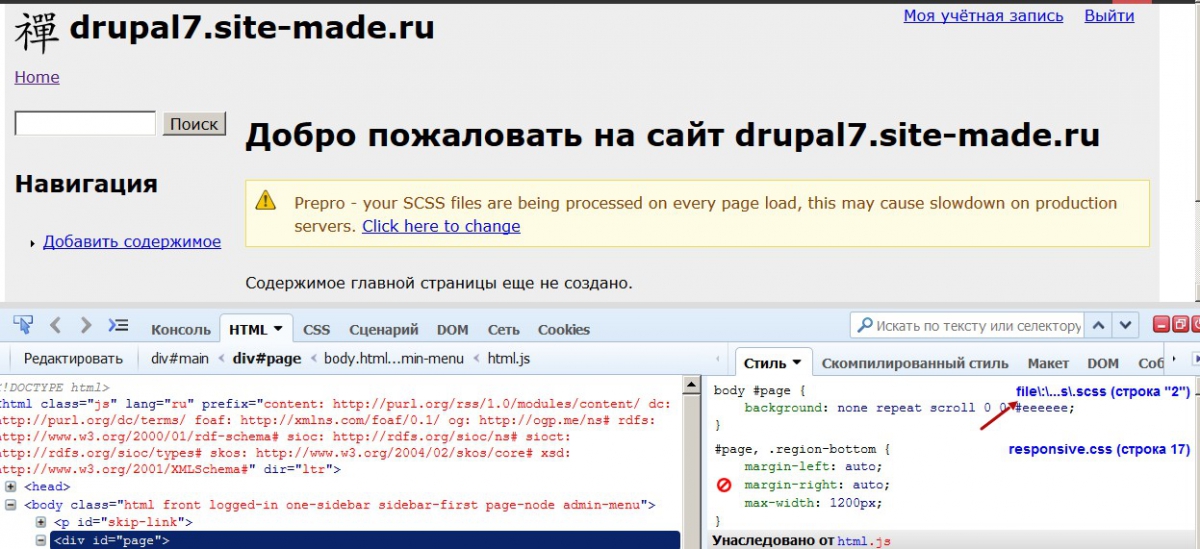Screen dimensions: 1200x549
Task: Open the file:\...s\.scss source link
Action: click(1102, 392)
